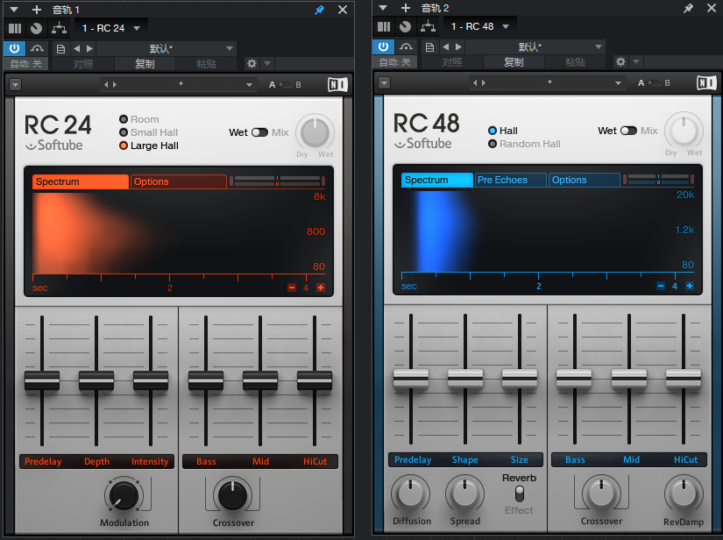Bypass RC 24 using the power icon
Viewport: 723px width, 540px height.
pos(15,48)
